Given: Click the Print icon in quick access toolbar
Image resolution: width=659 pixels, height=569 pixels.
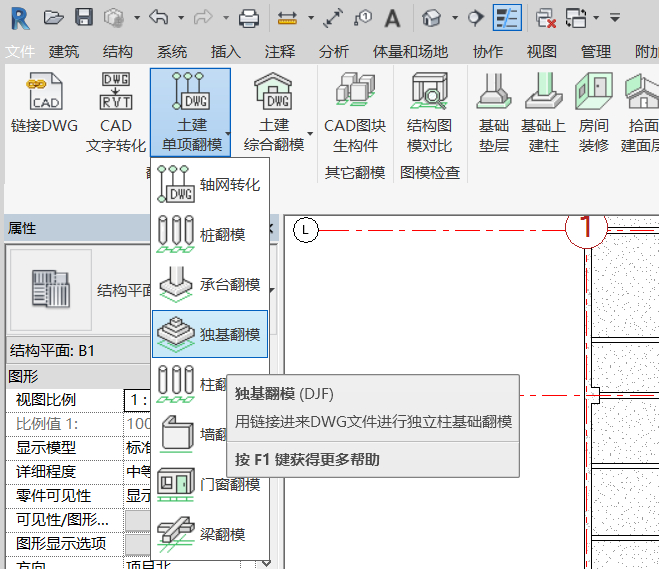Looking at the screenshot, I should [x=249, y=18].
